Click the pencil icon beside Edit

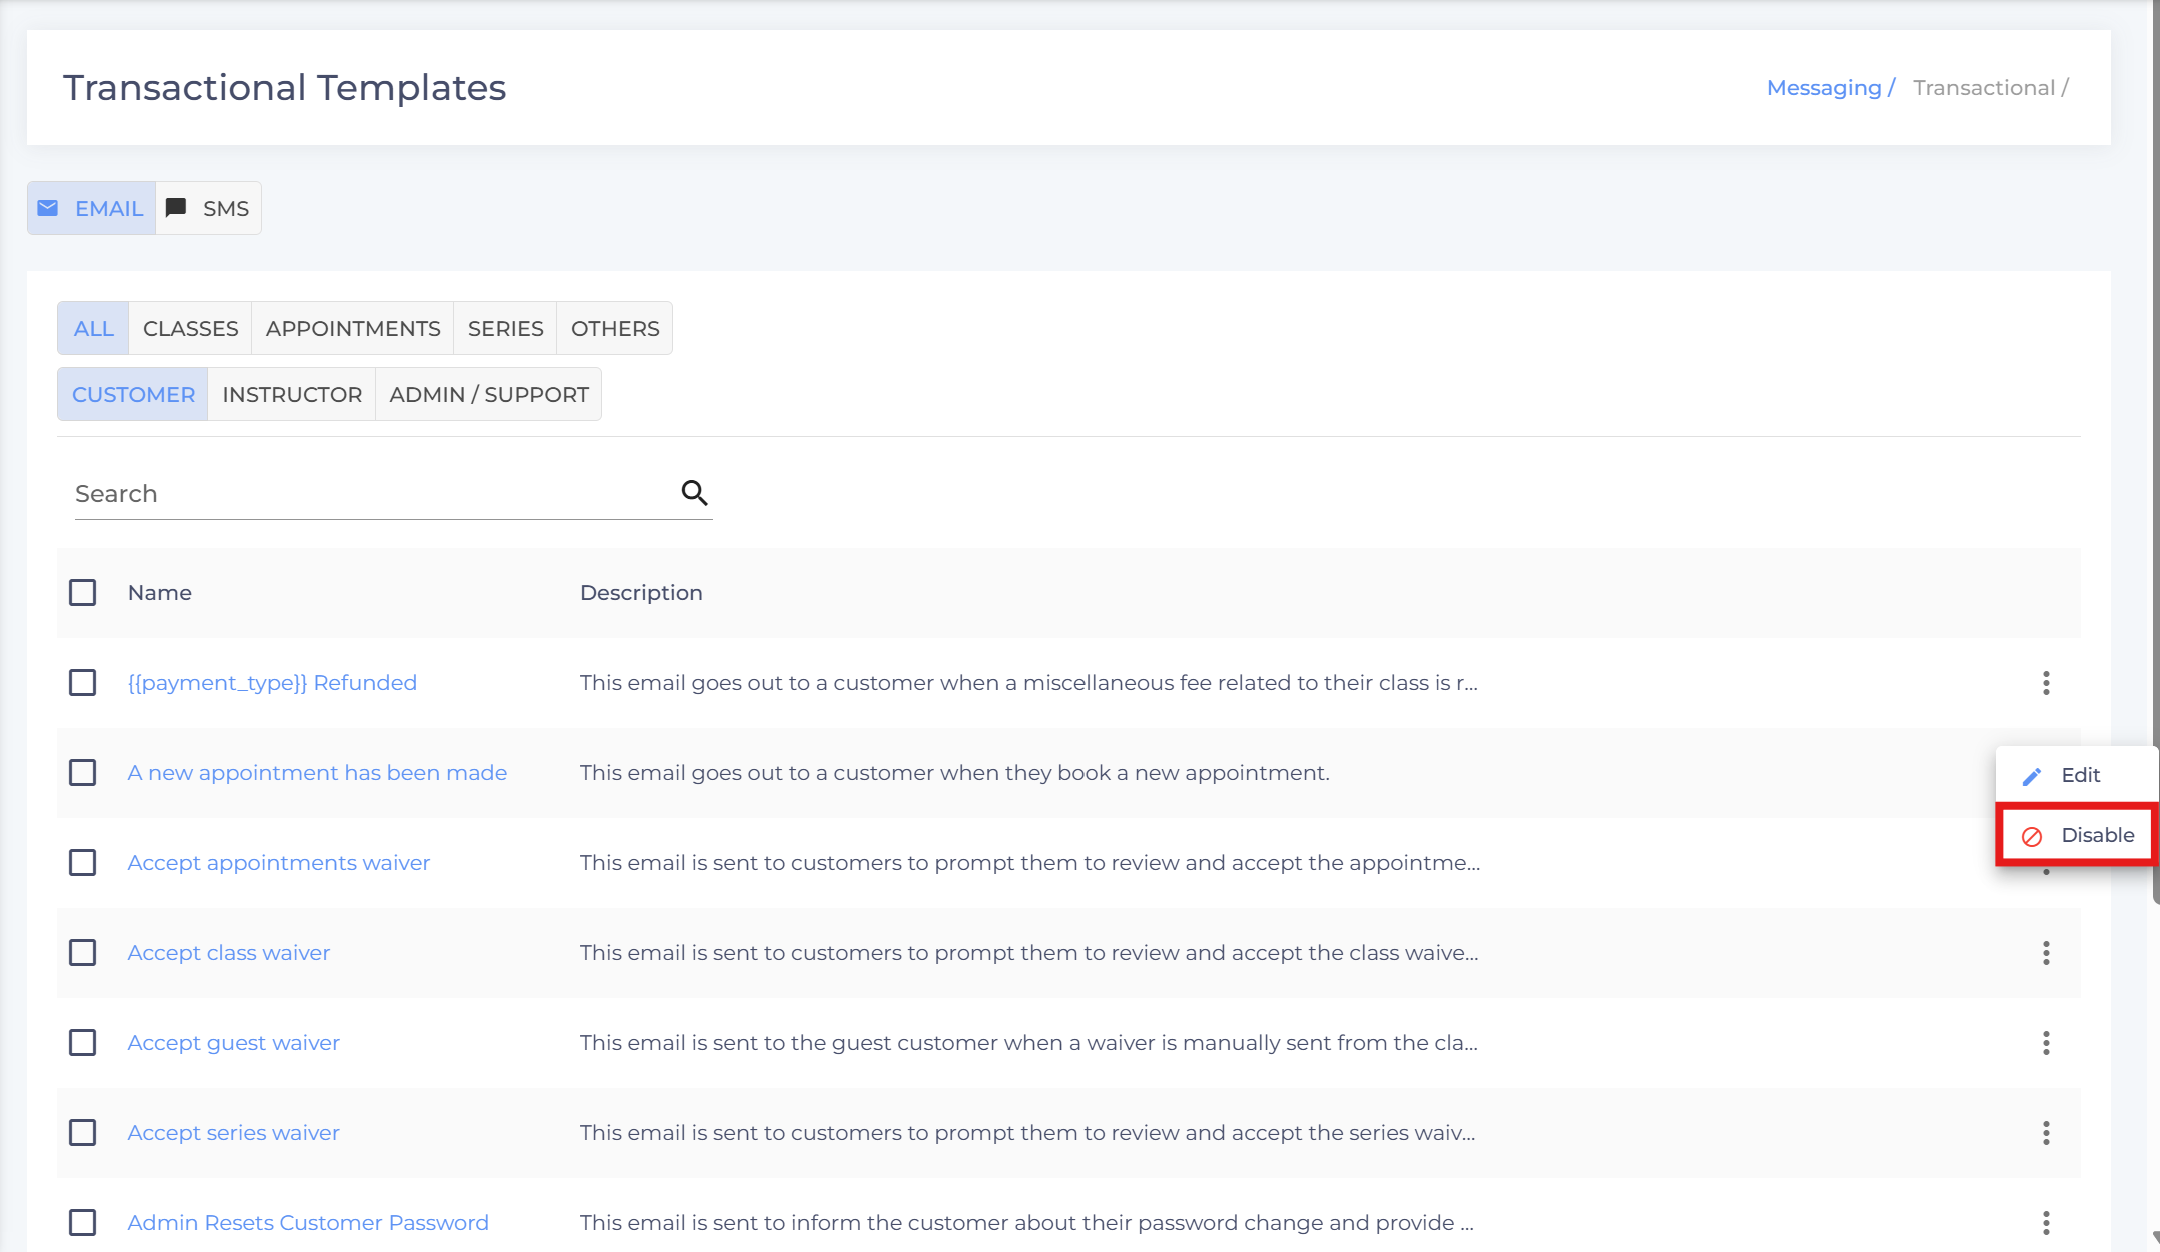click(2032, 776)
